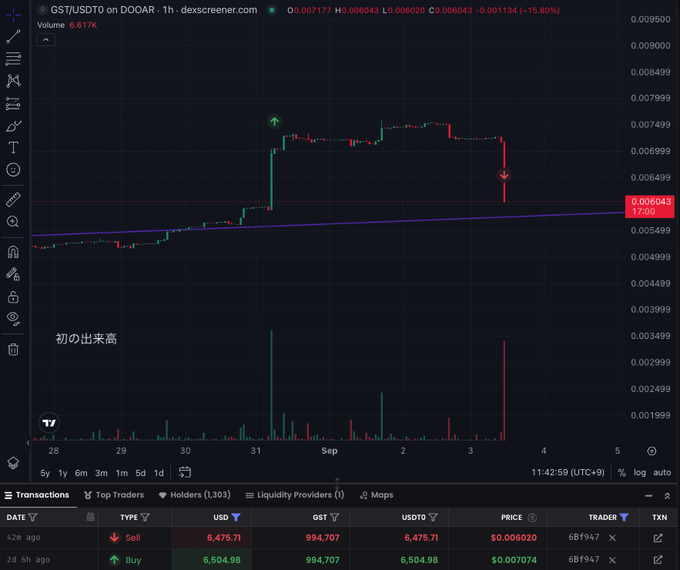Select the Text annotation tool

coord(13,147)
